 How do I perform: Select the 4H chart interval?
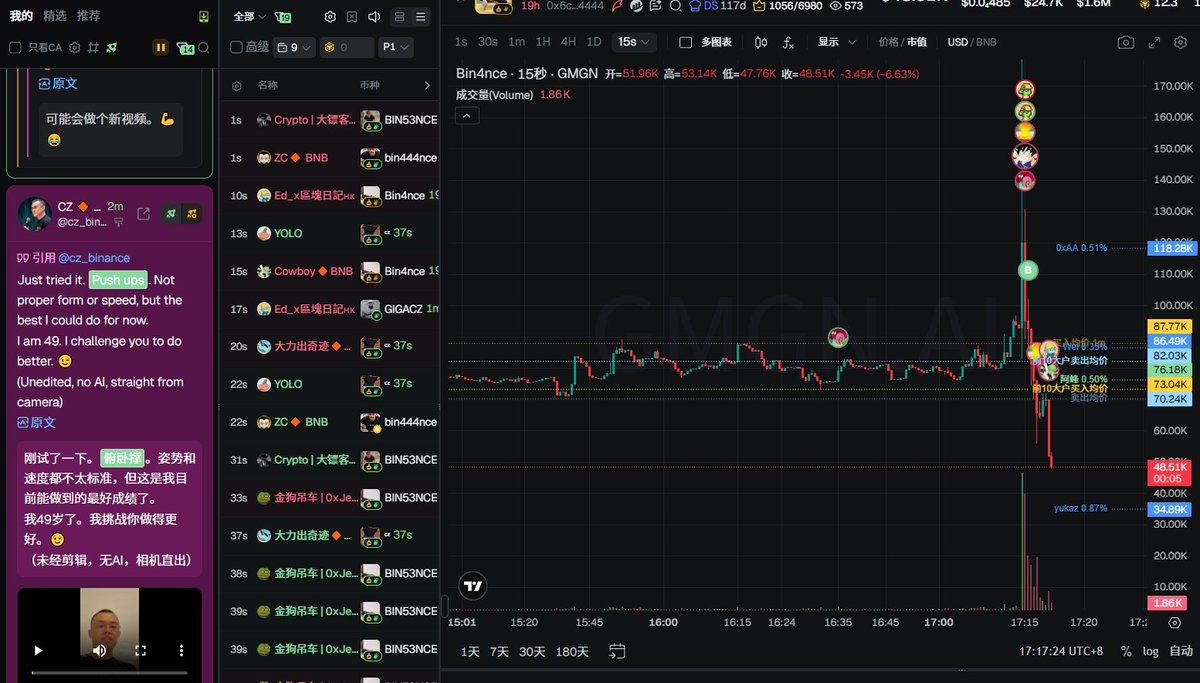pyautogui.click(x=568, y=42)
